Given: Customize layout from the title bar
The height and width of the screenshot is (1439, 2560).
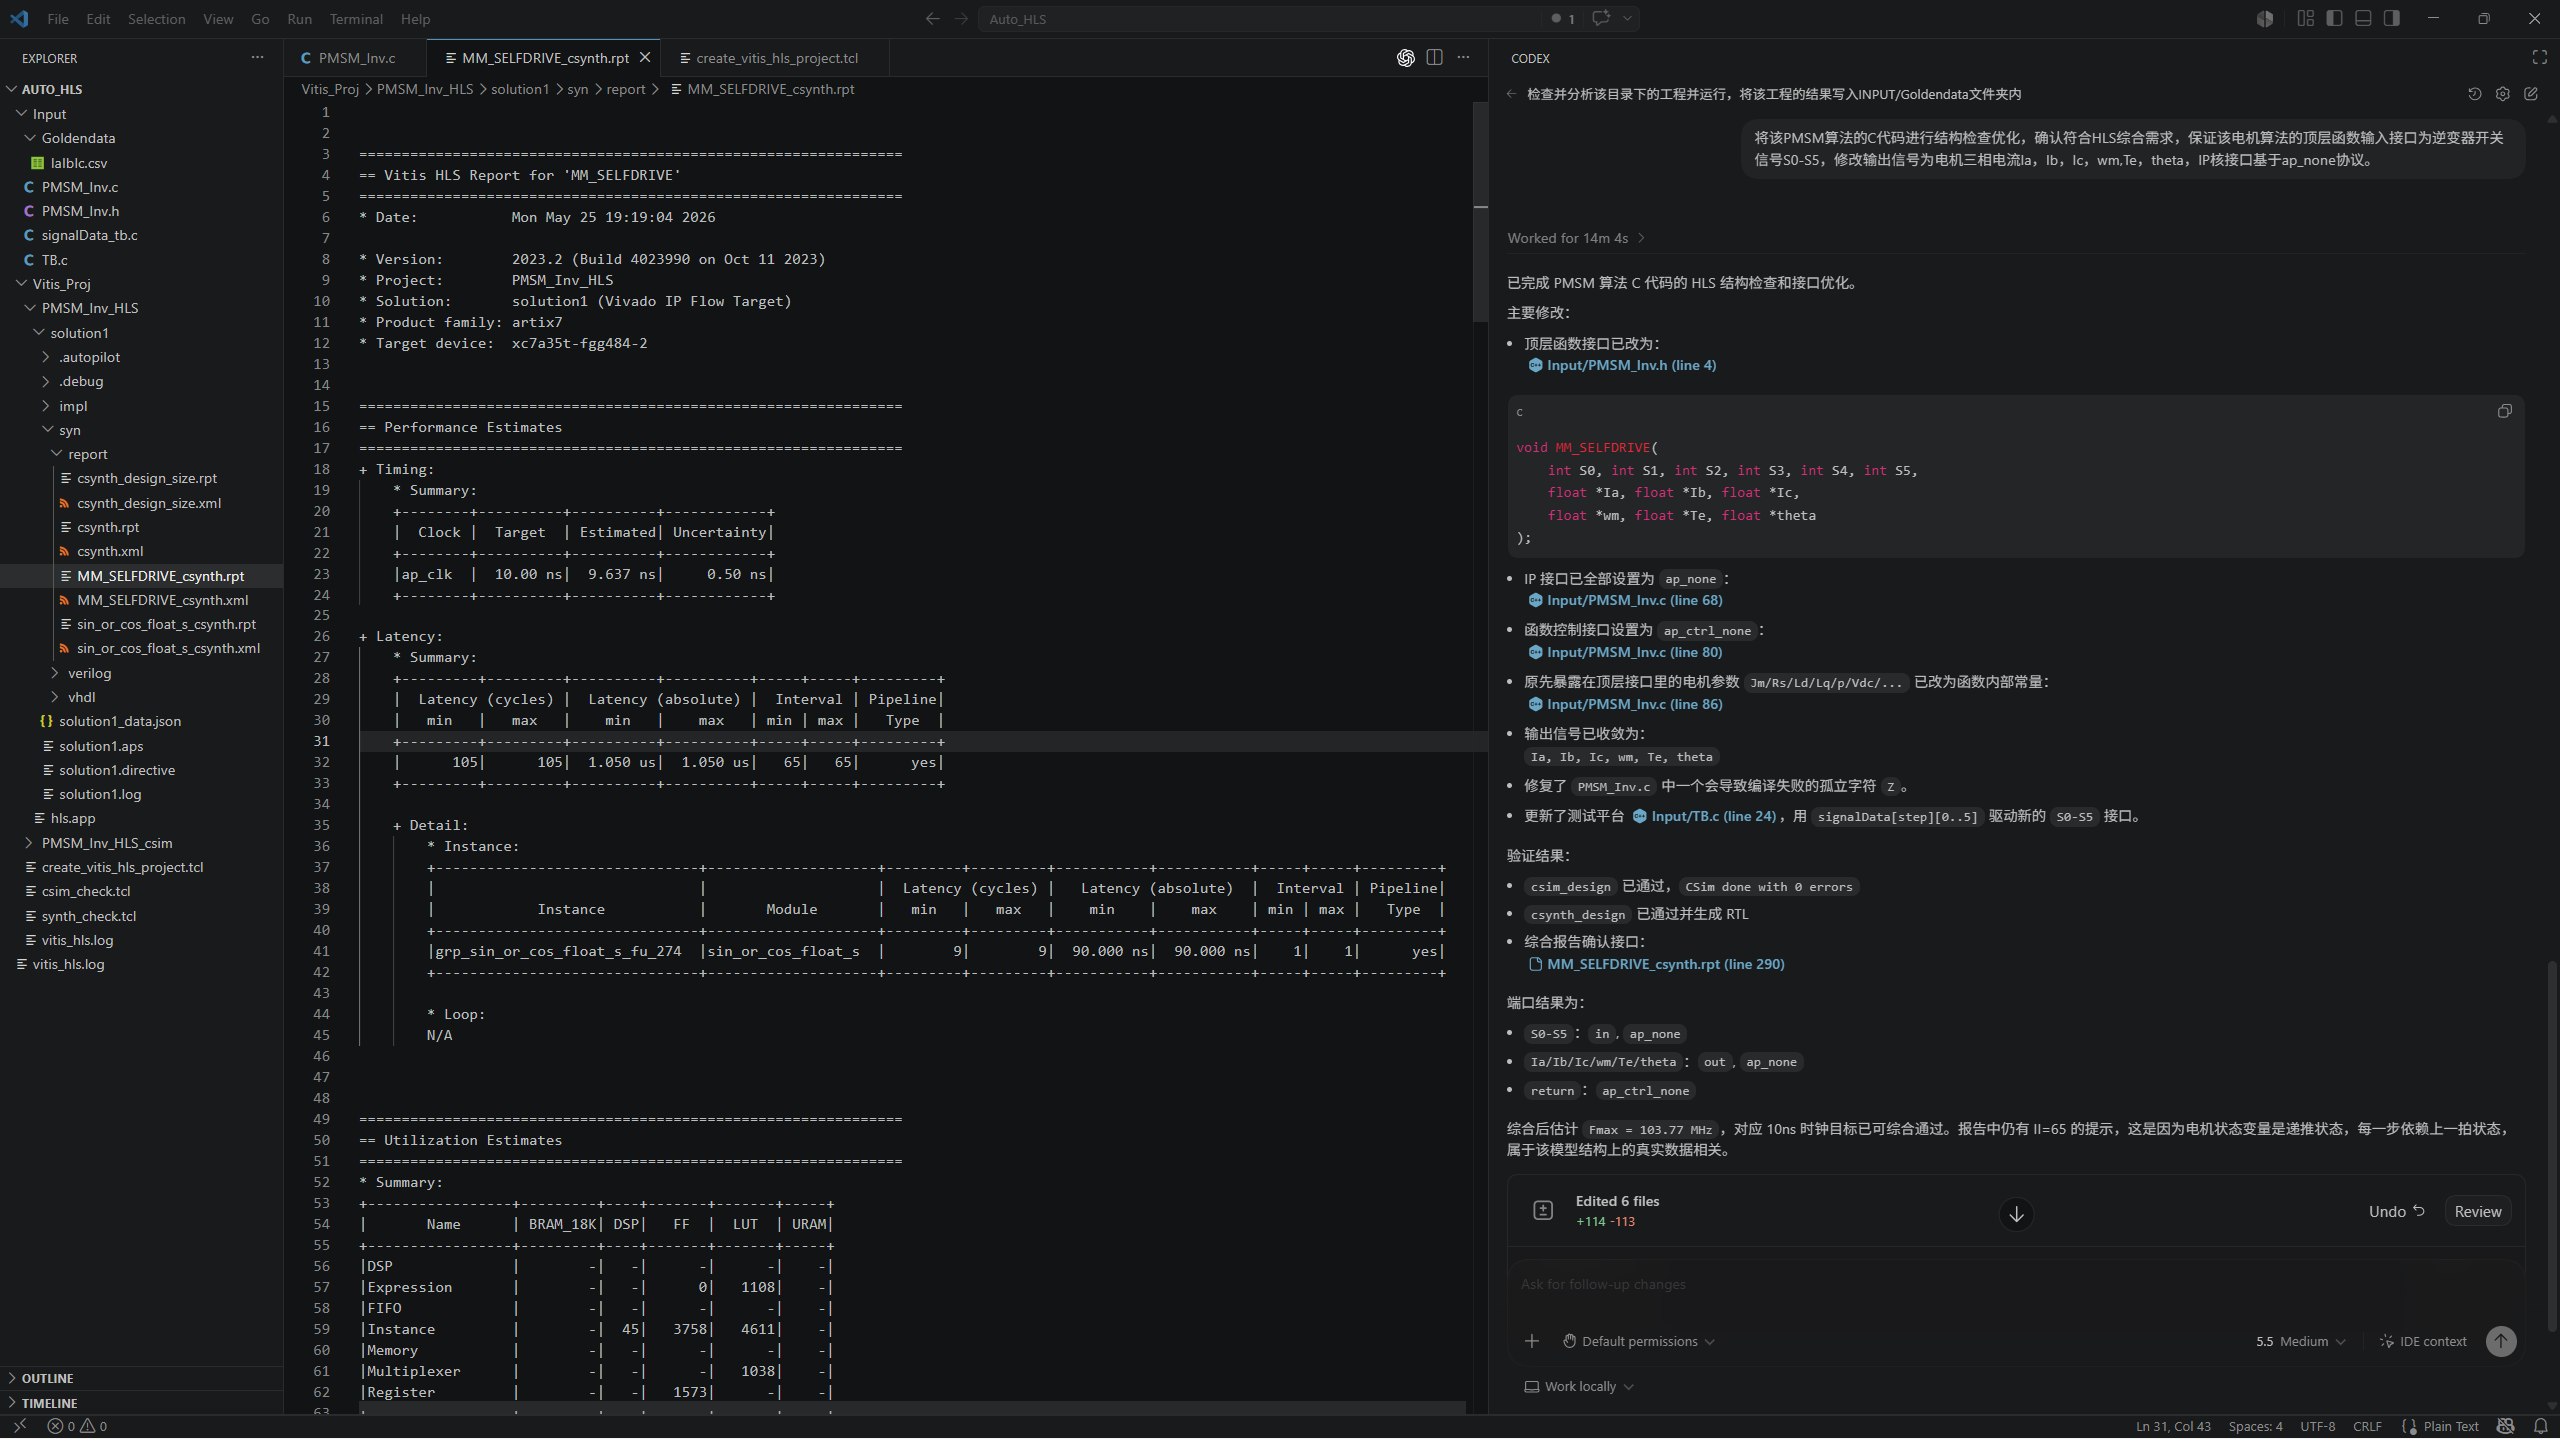Looking at the screenshot, I should tap(2305, 18).
